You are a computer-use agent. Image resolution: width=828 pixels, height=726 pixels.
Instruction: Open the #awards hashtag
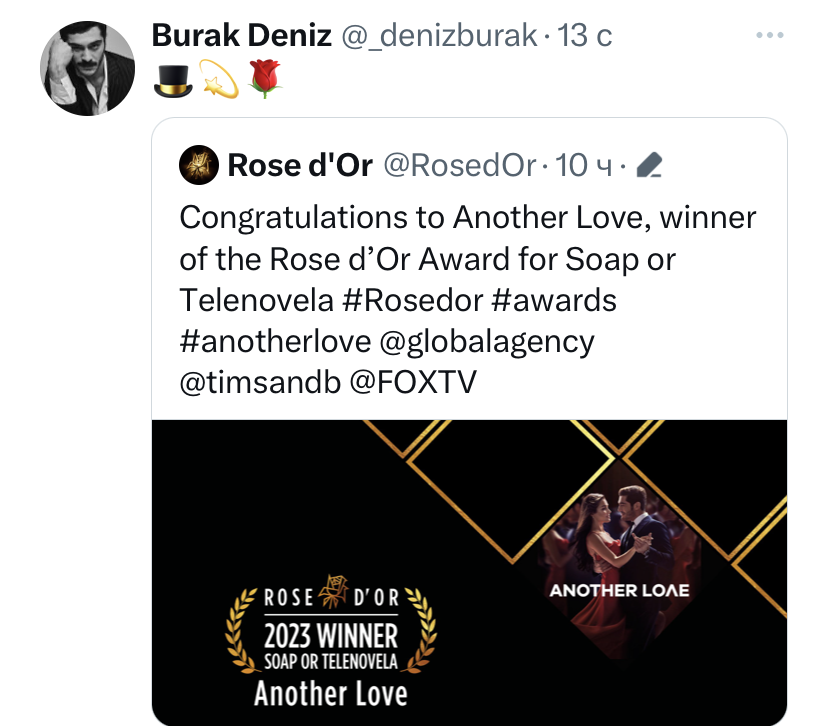point(551,300)
